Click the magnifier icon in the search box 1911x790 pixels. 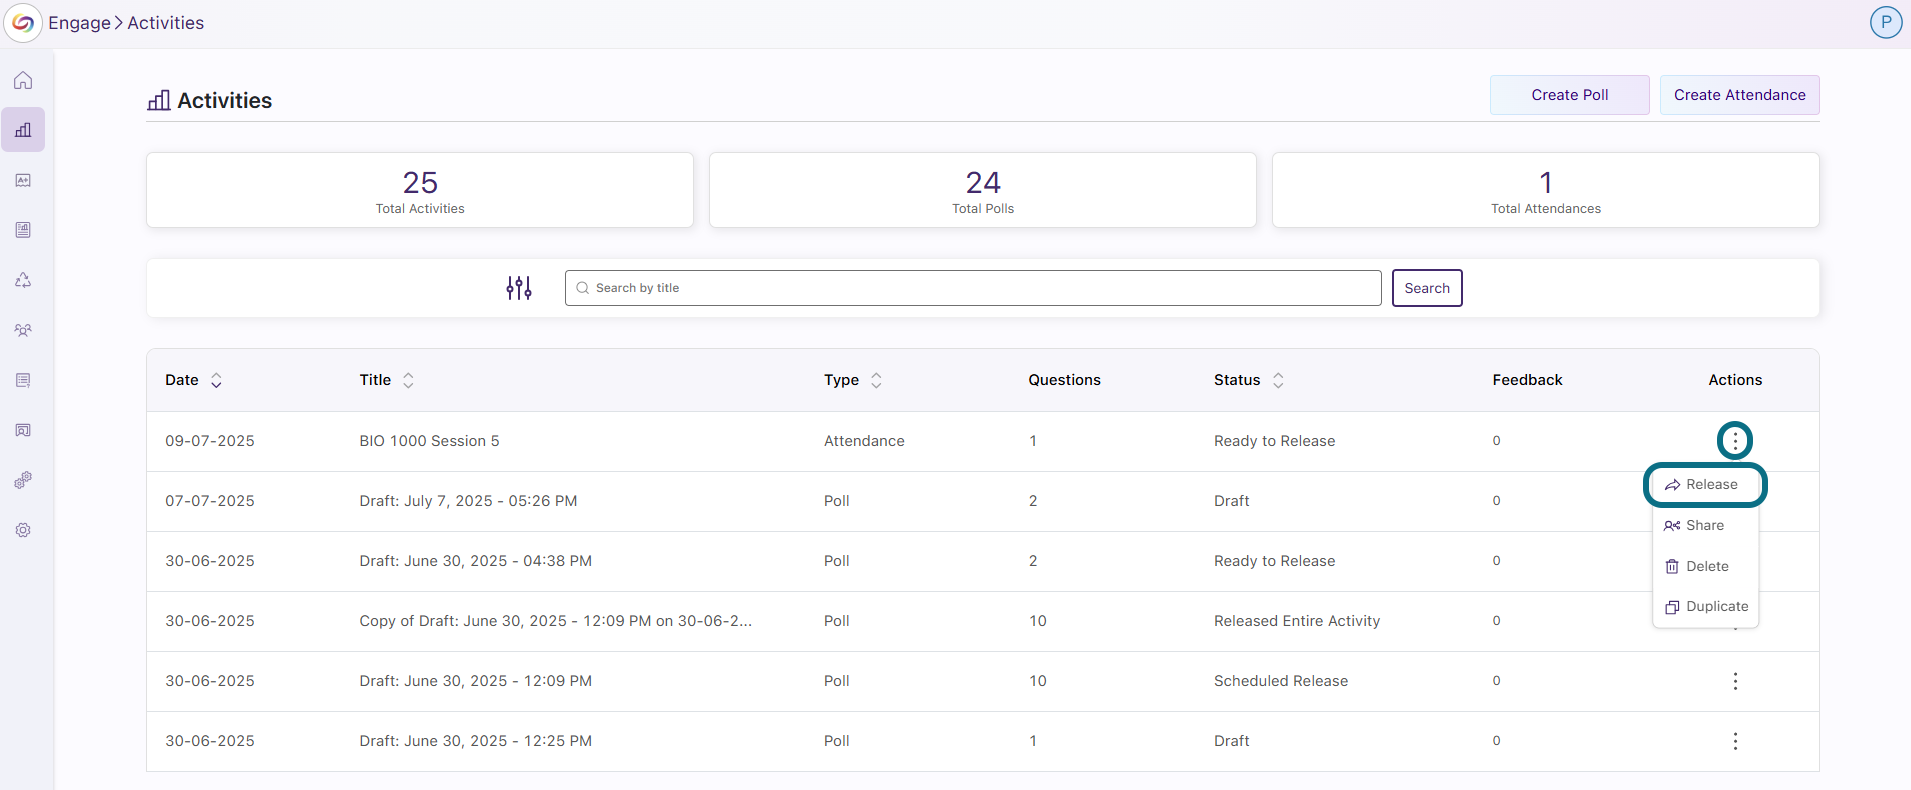coord(583,288)
